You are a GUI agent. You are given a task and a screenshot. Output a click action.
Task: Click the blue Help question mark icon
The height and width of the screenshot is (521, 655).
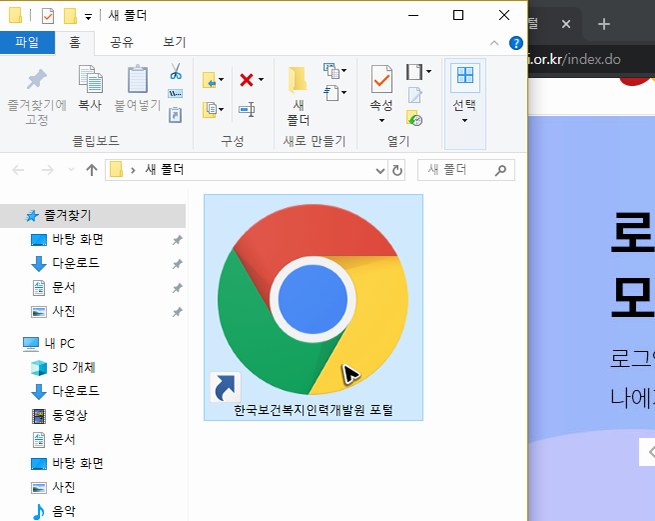coord(516,43)
